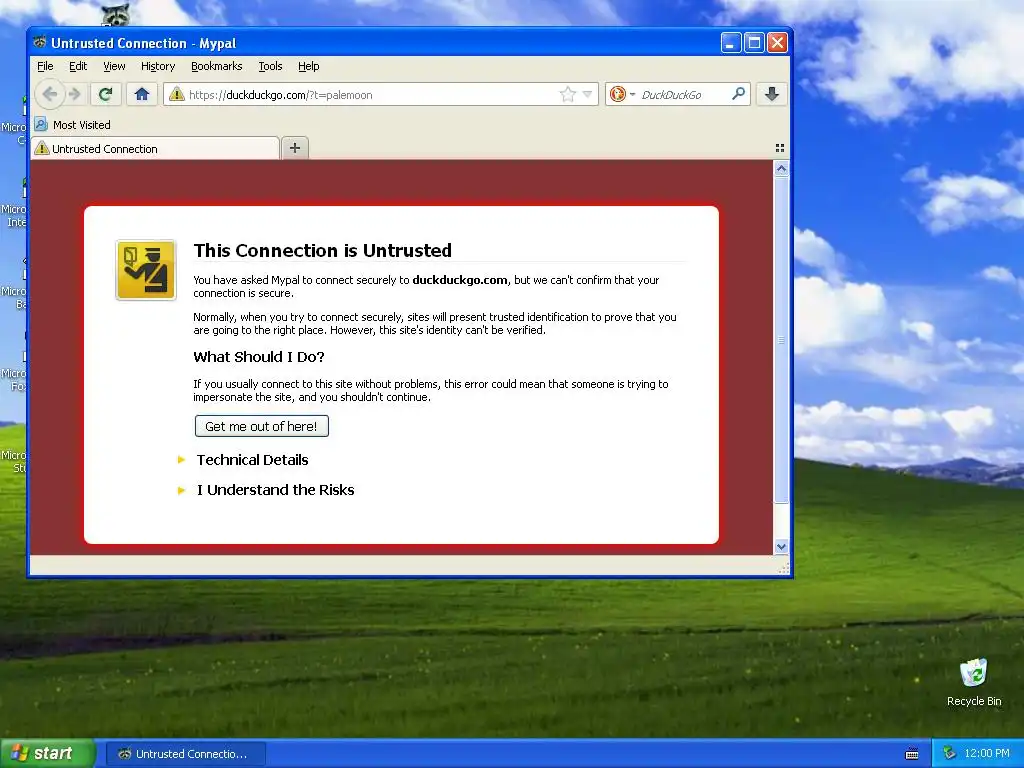Click the Mypal raccoon title bar icon
The width and height of the screenshot is (1024, 768).
pyautogui.click(x=40, y=42)
